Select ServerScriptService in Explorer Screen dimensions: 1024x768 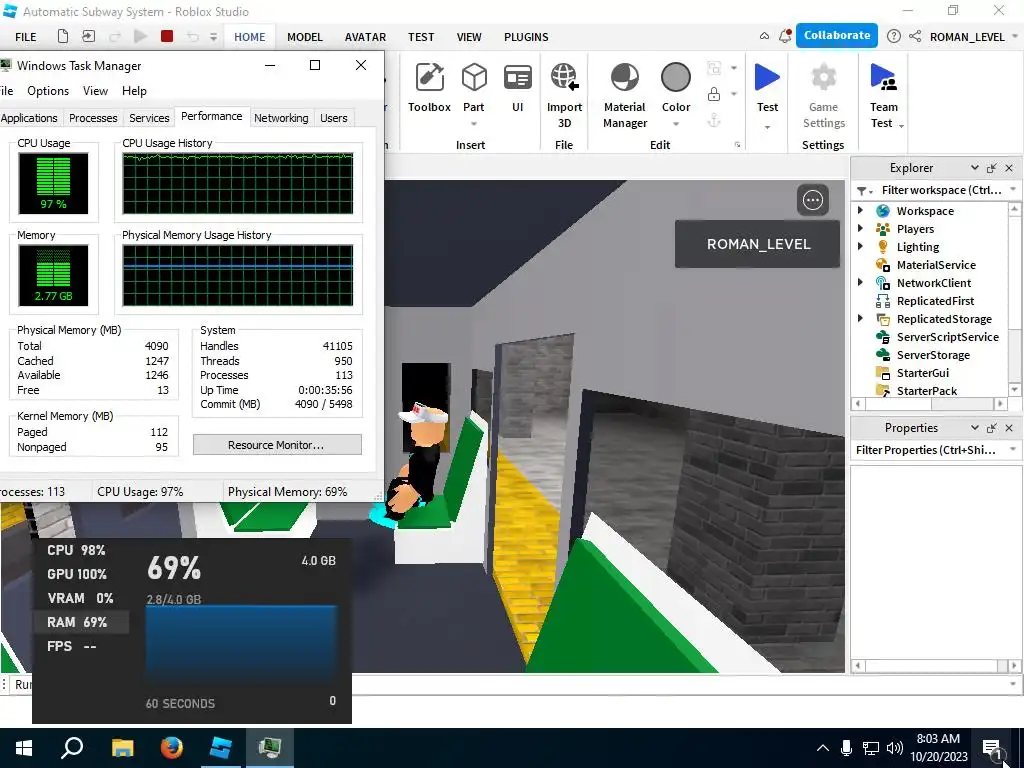tap(947, 337)
